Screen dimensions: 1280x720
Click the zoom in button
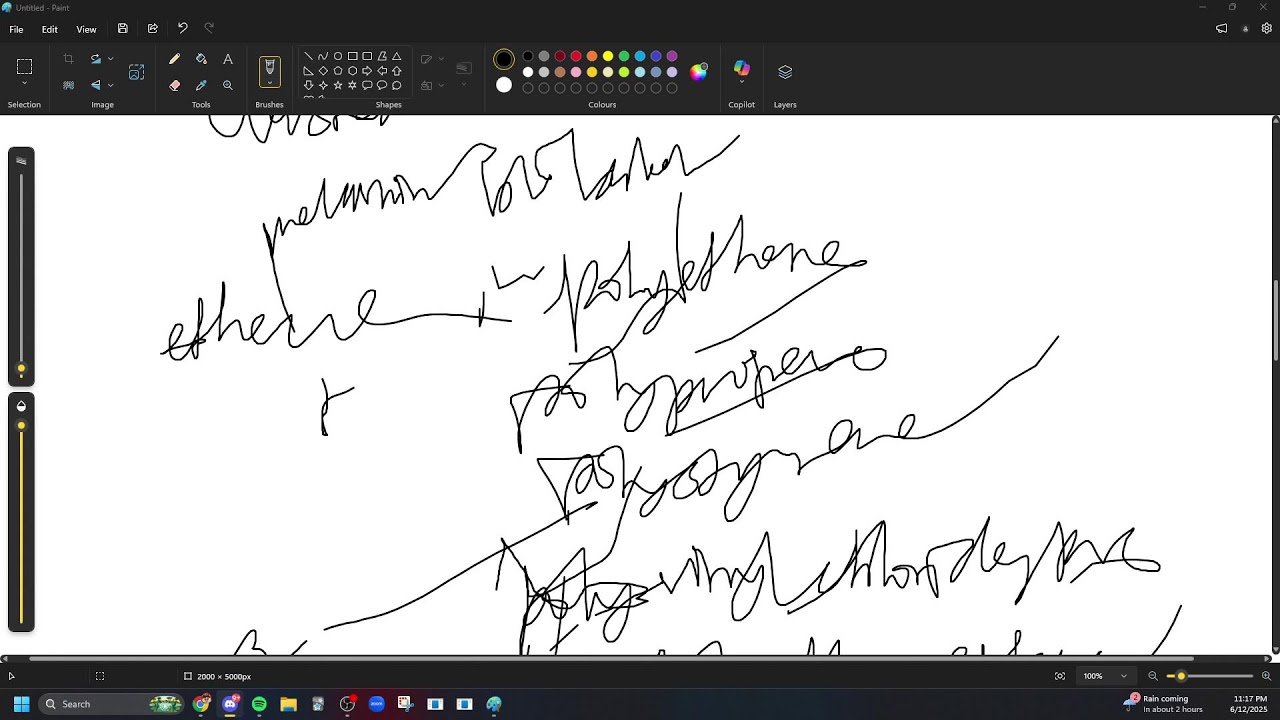coord(1266,676)
